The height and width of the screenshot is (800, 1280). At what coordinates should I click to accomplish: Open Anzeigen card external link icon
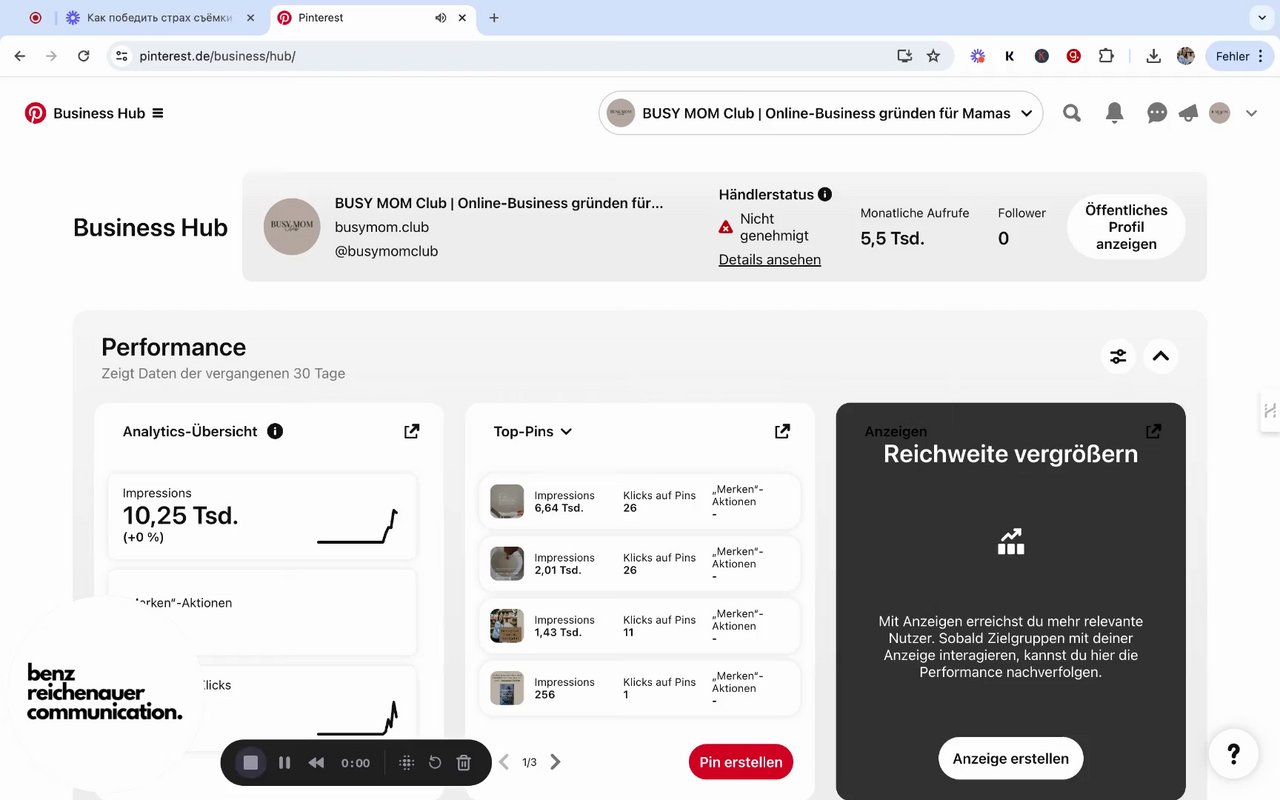[1153, 431]
